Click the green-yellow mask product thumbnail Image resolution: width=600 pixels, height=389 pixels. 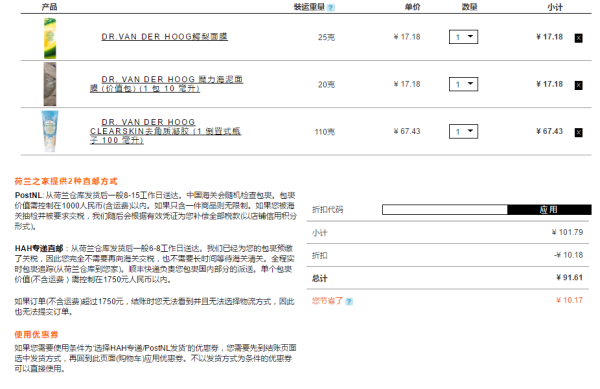point(50,38)
